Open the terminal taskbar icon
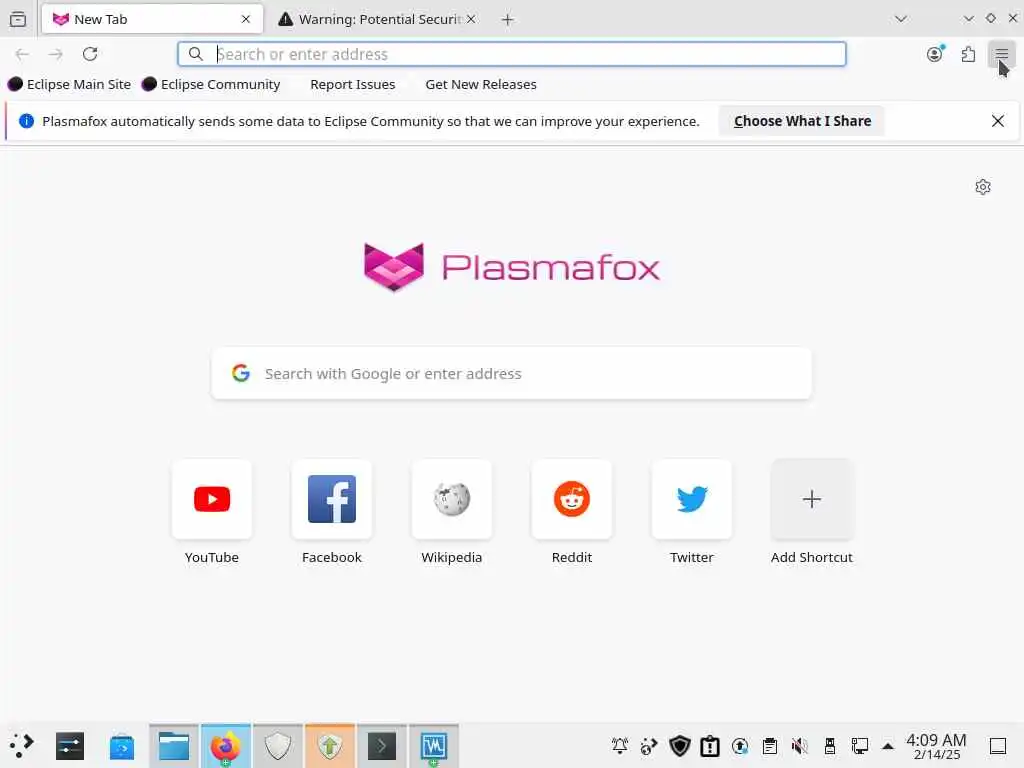 point(382,746)
